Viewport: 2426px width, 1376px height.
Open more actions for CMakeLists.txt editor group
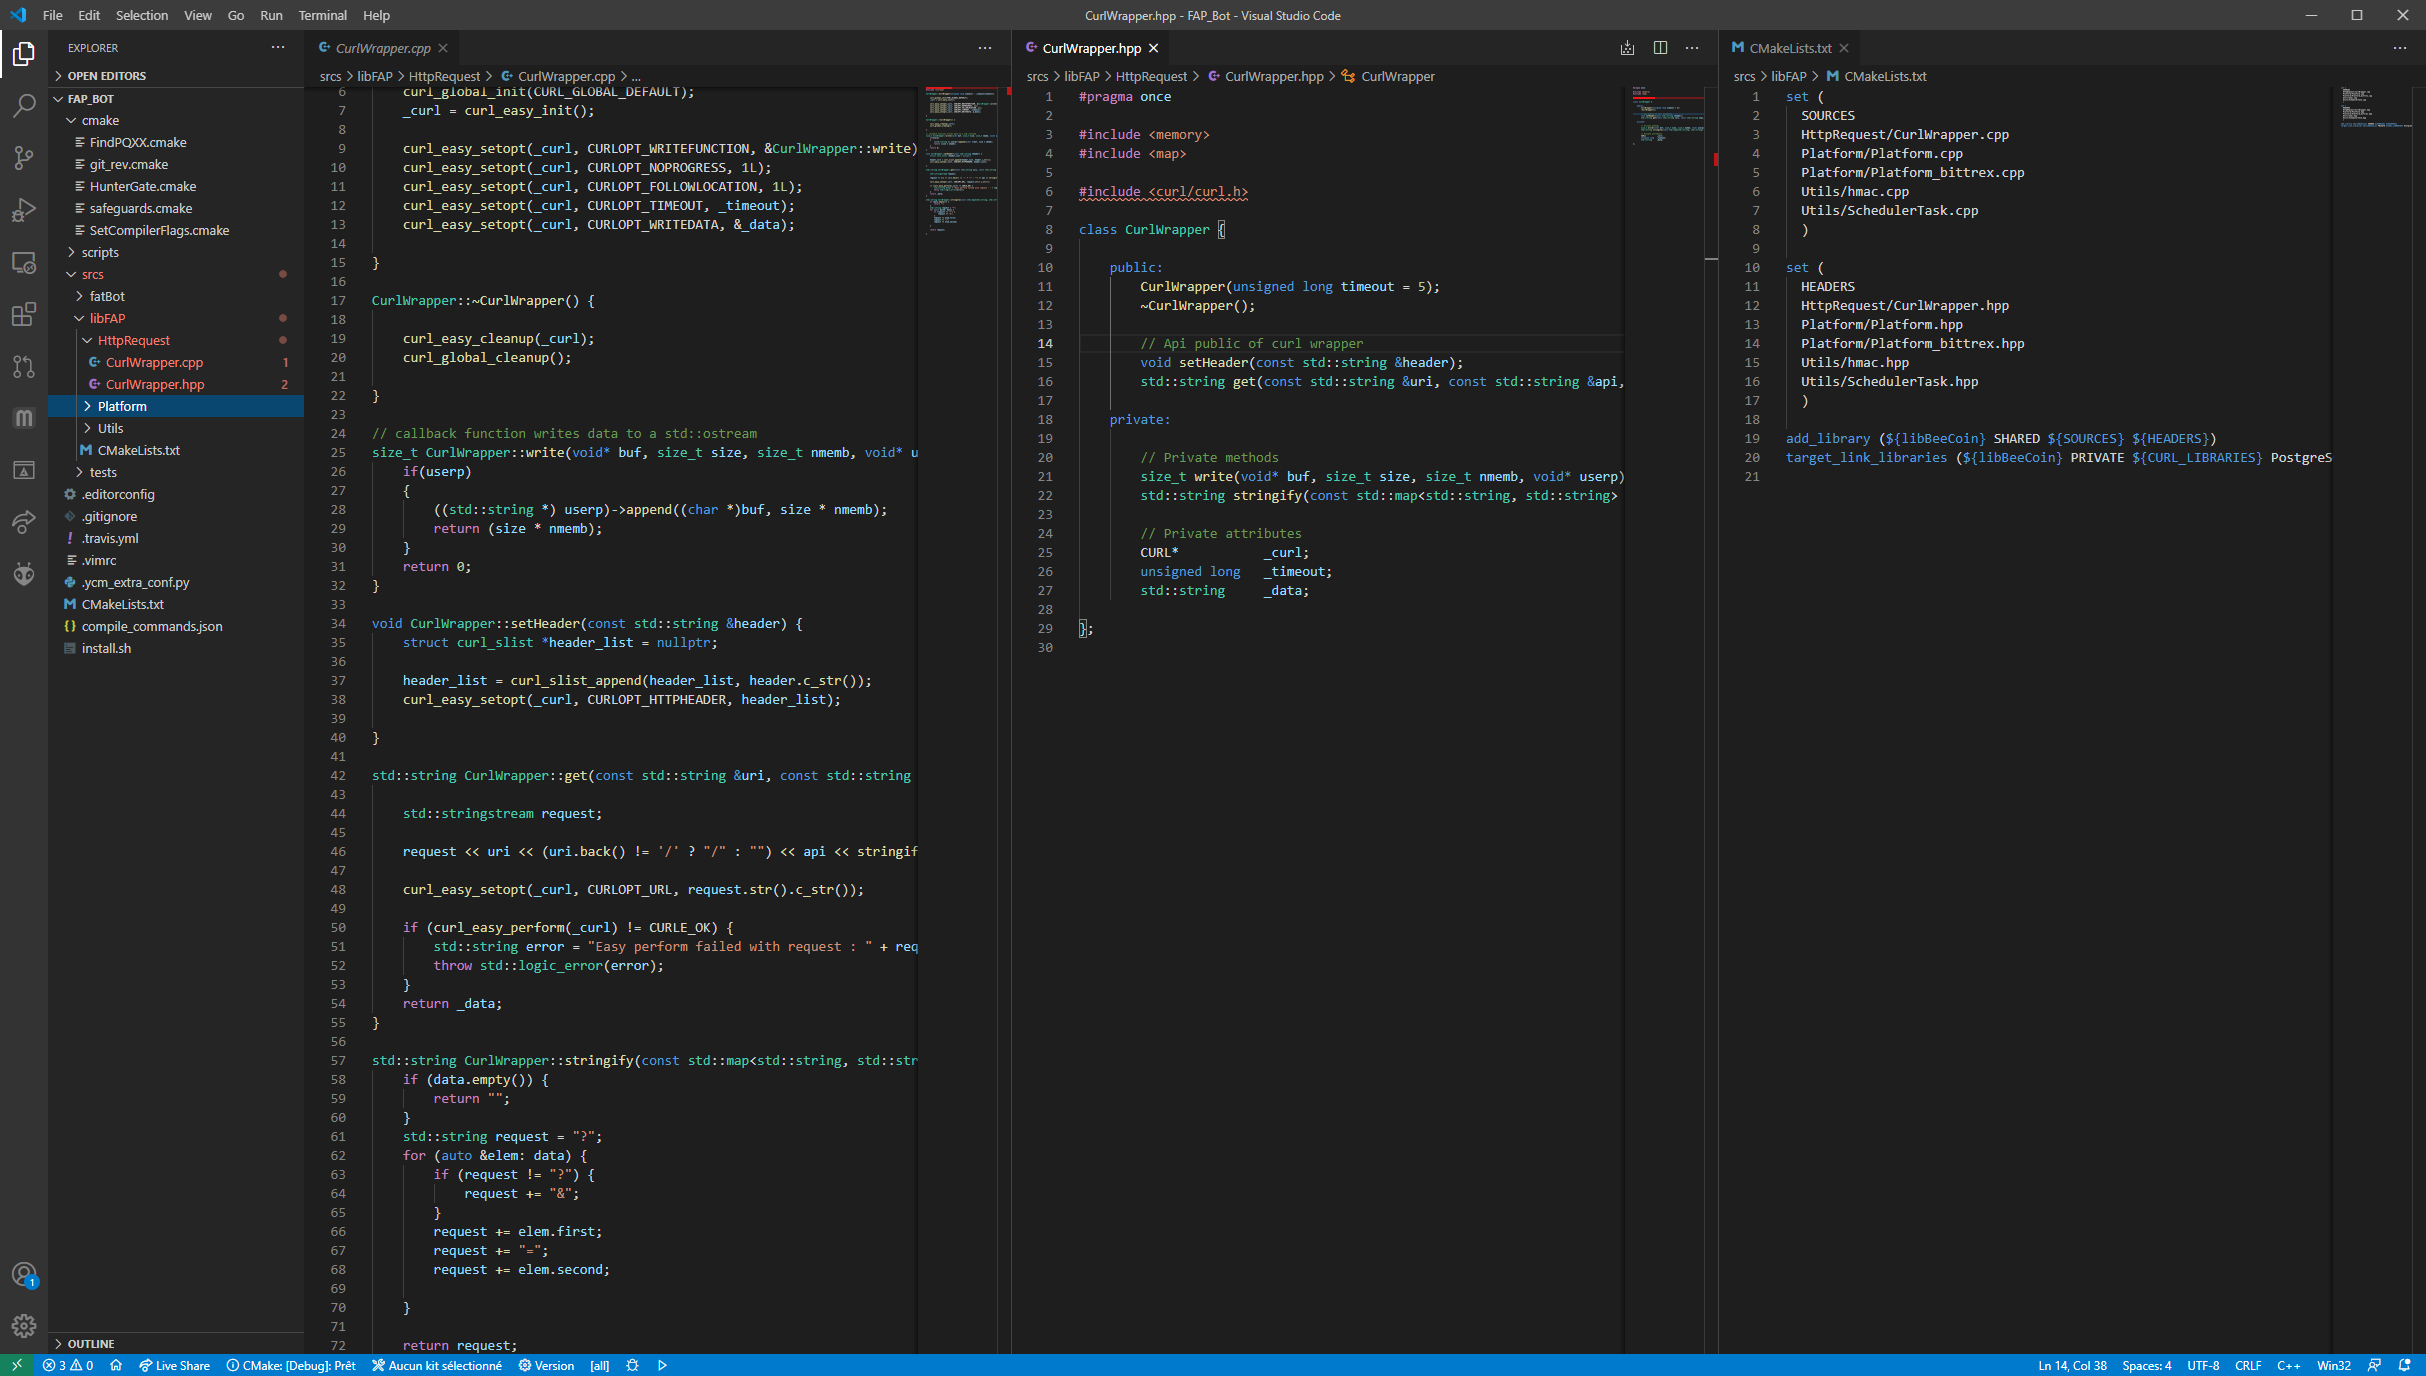coord(2400,48)
